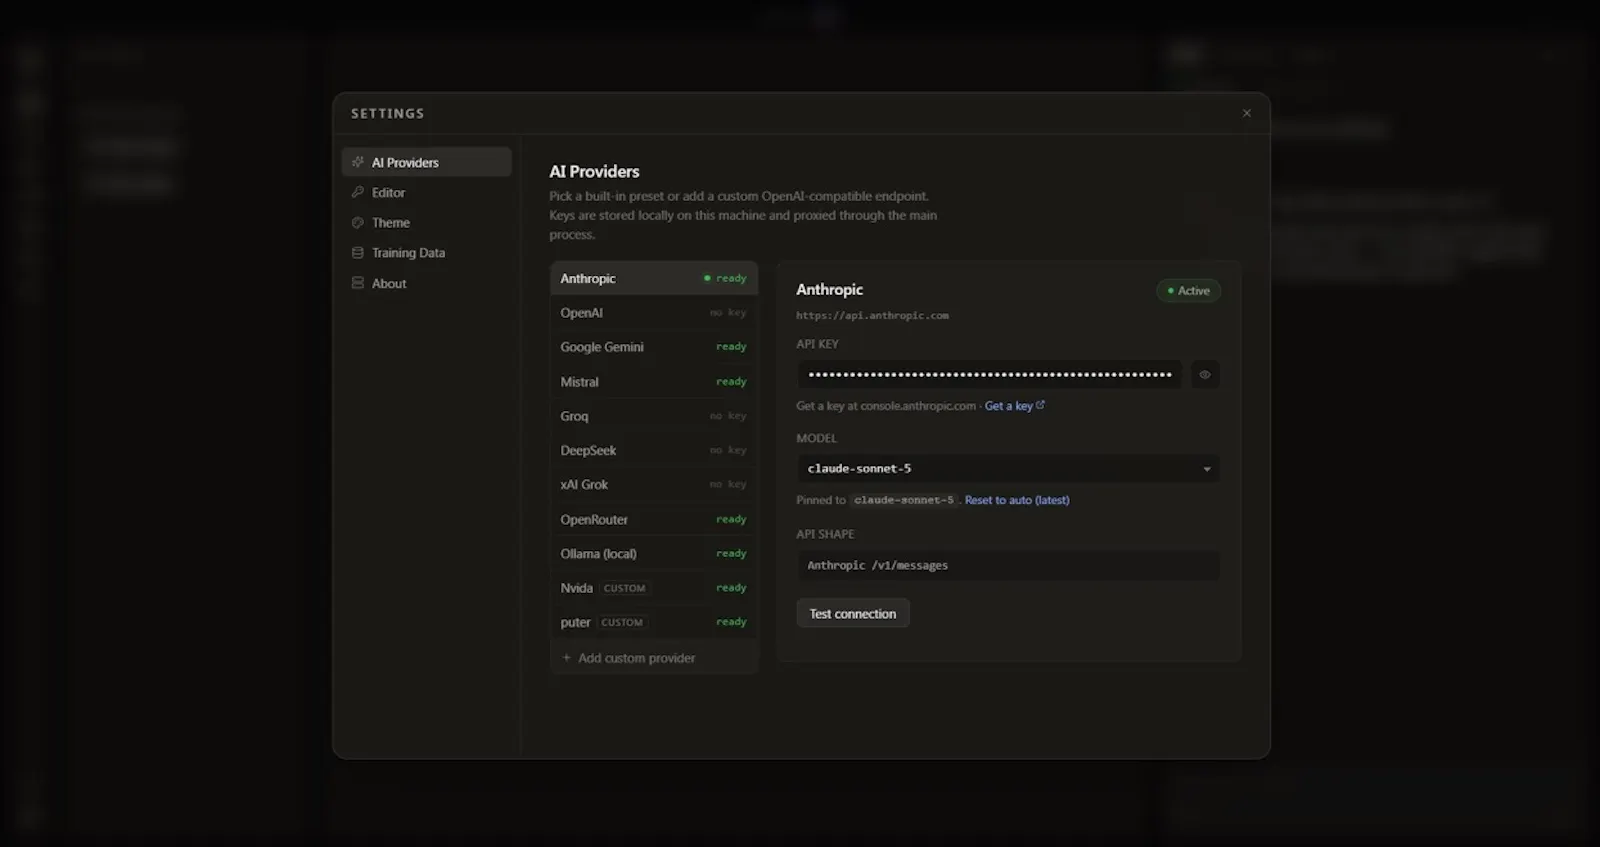Image resolution: width=1600 pixels, height=847 pixels.
Task: Click the Anthropic /v1/messages API shape field
Action: click(x=1008, y=565)
